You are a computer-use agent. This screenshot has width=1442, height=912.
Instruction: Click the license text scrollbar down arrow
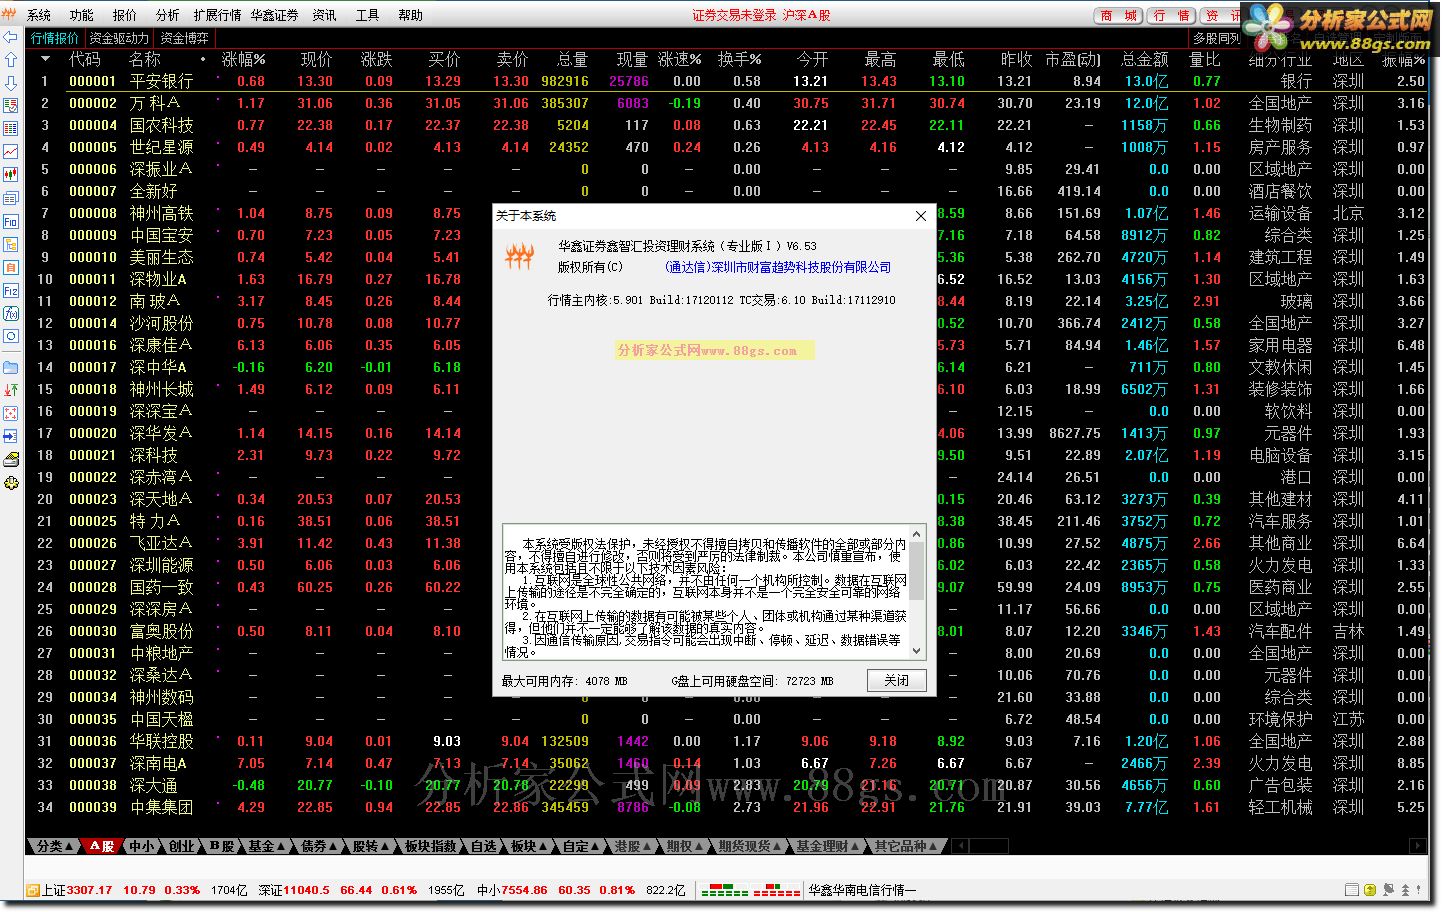pos(918,651)
